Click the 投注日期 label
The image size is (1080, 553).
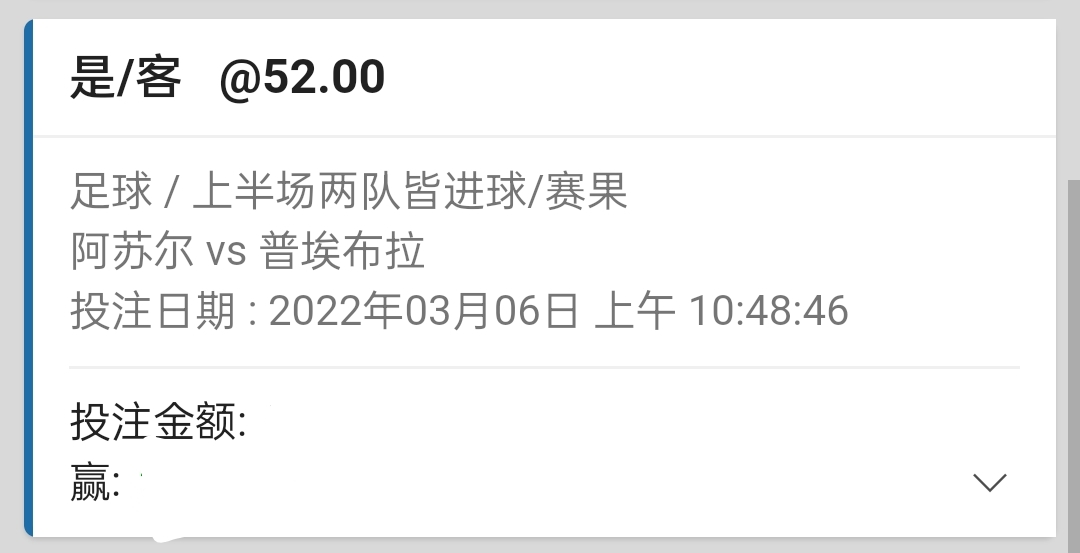[152, 311]
